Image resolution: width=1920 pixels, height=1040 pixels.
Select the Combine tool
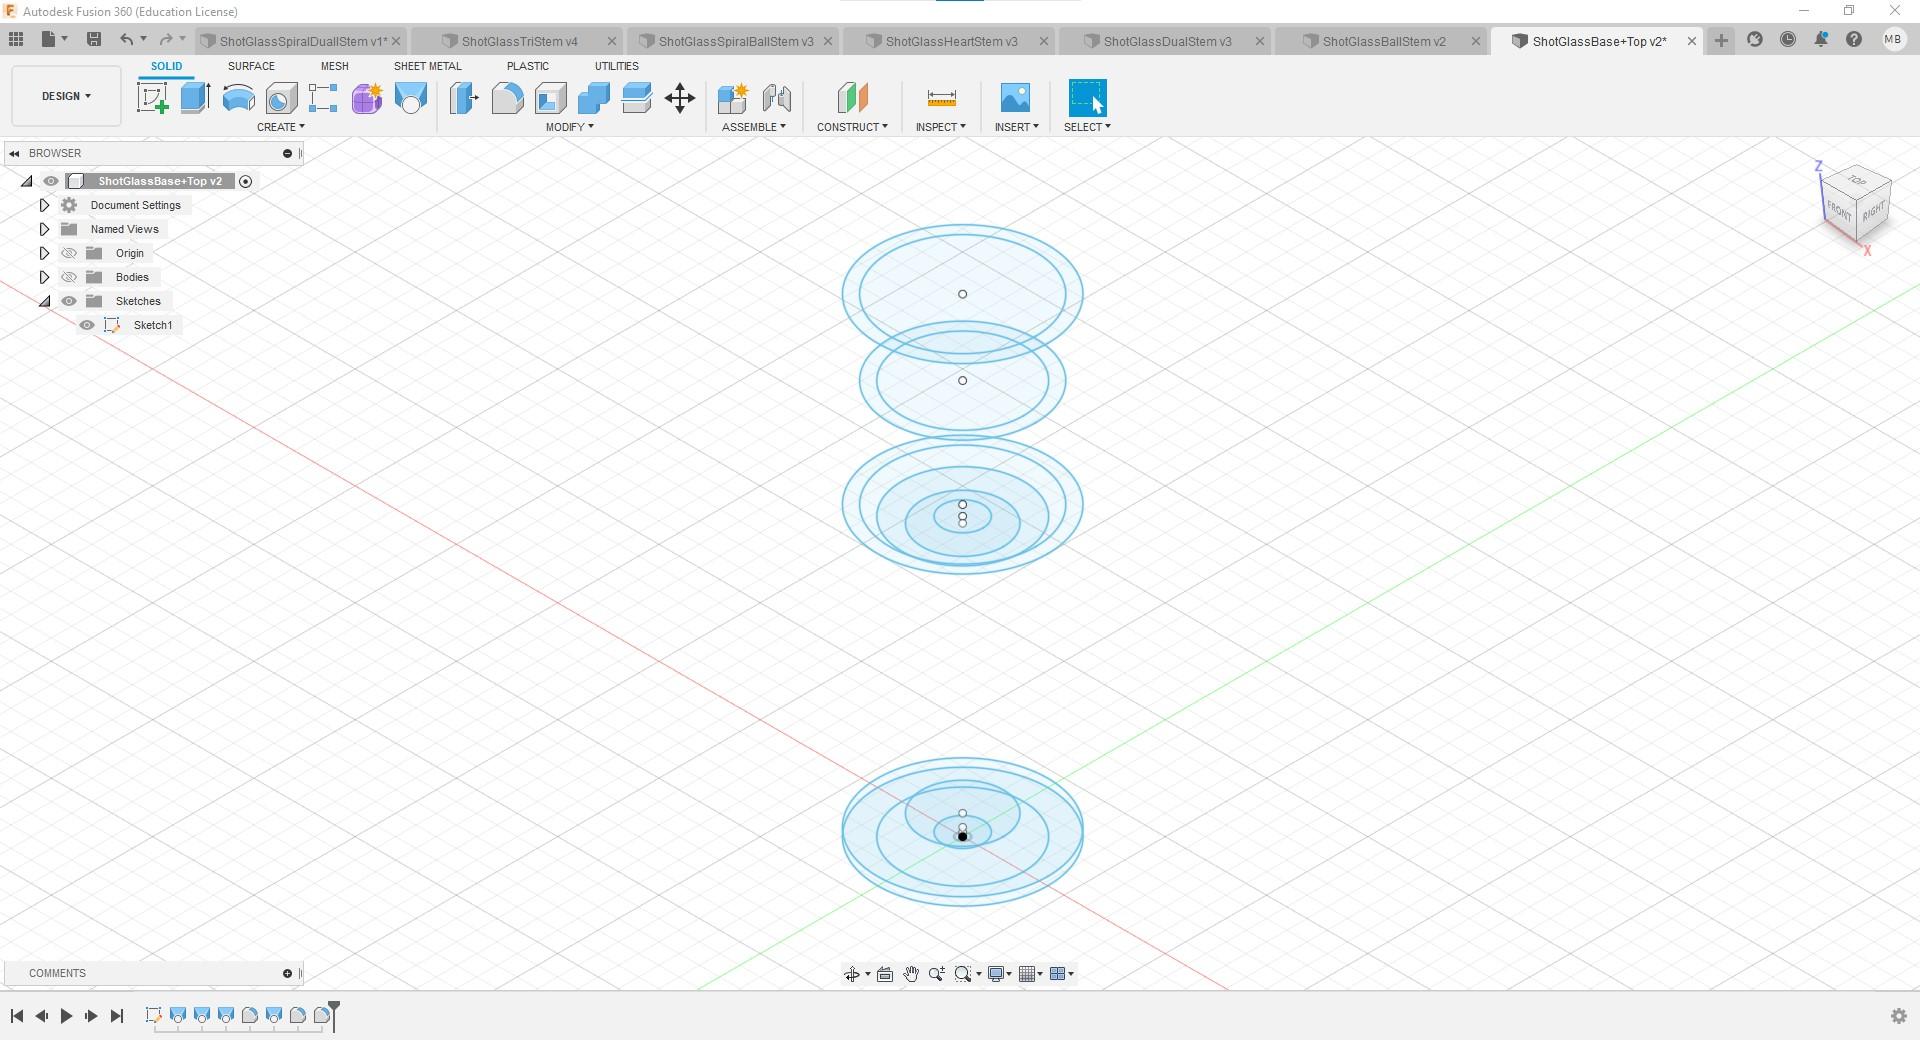pos(593,98)
